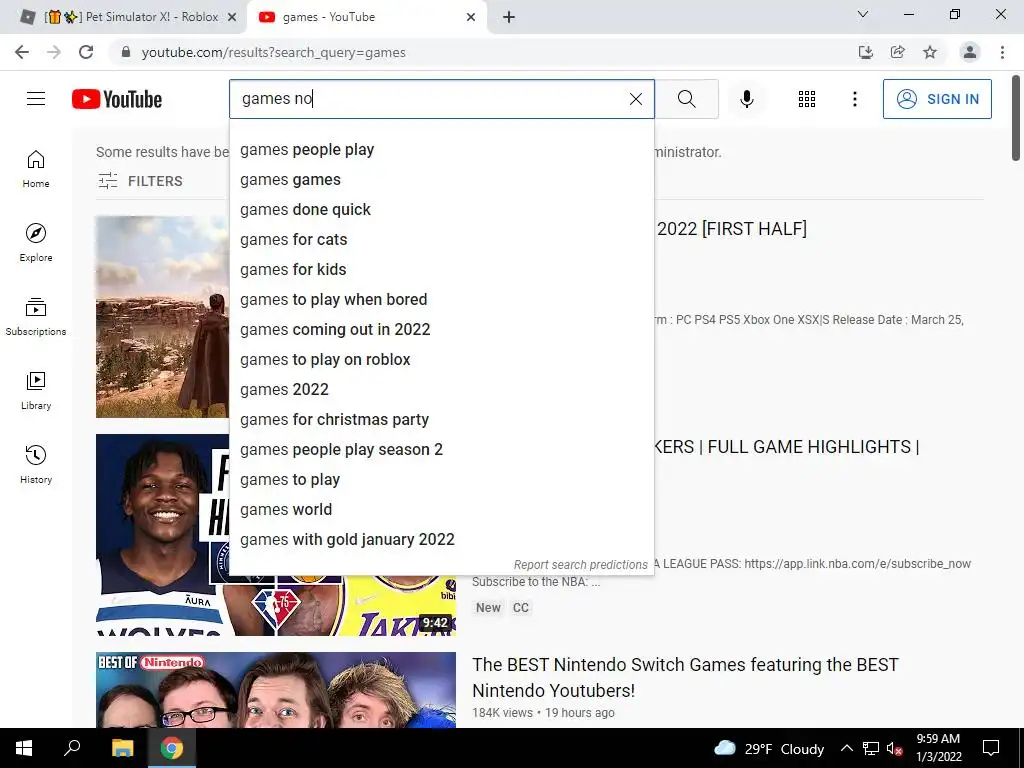
Task: Click Chrome icon in taskbar
Action: 172,748
